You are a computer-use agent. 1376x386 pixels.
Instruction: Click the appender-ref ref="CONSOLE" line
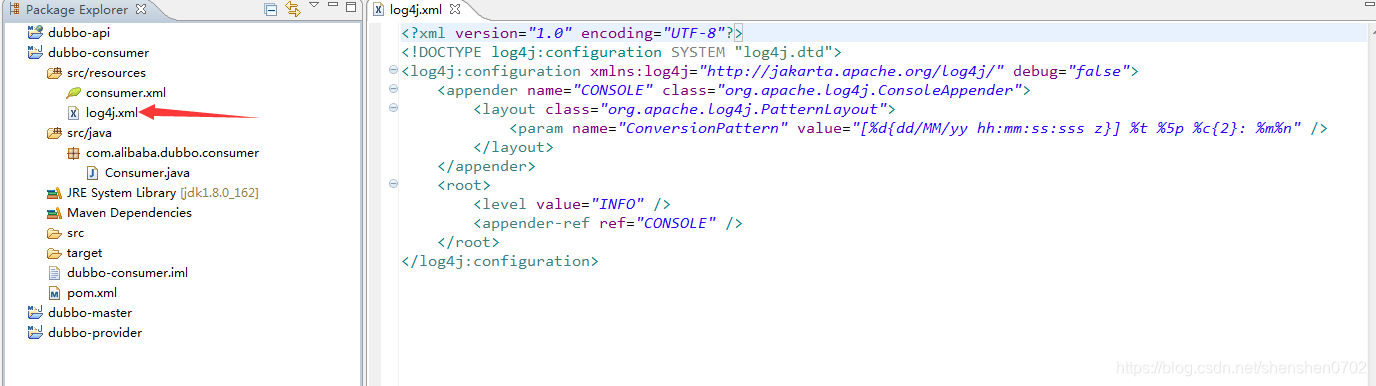click(608, 223)
